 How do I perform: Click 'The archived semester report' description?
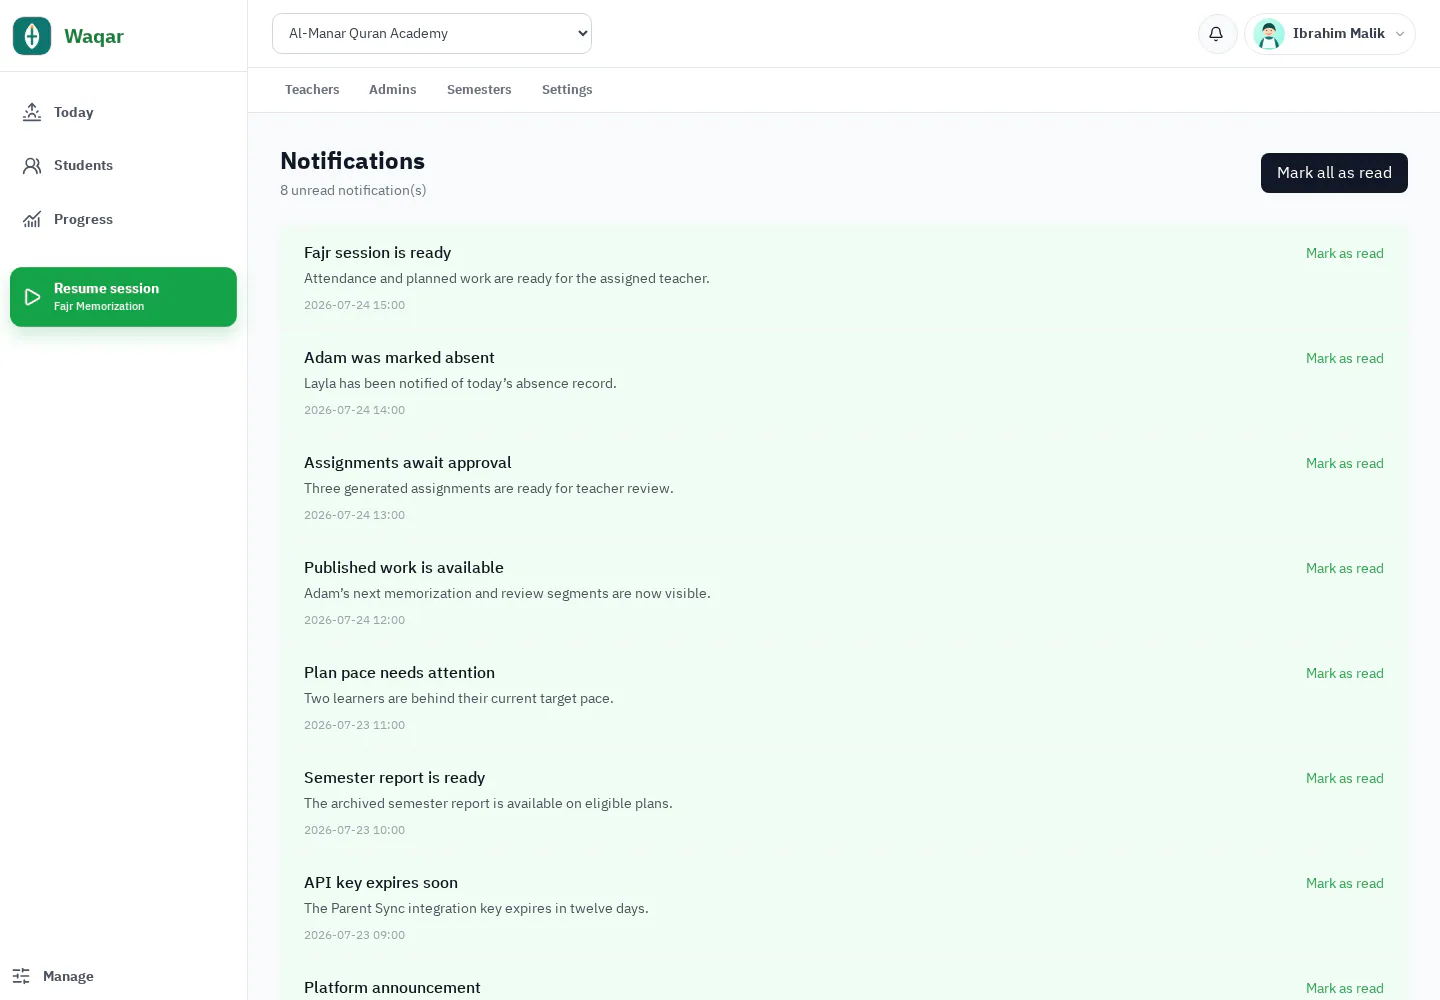pos(488,804)
